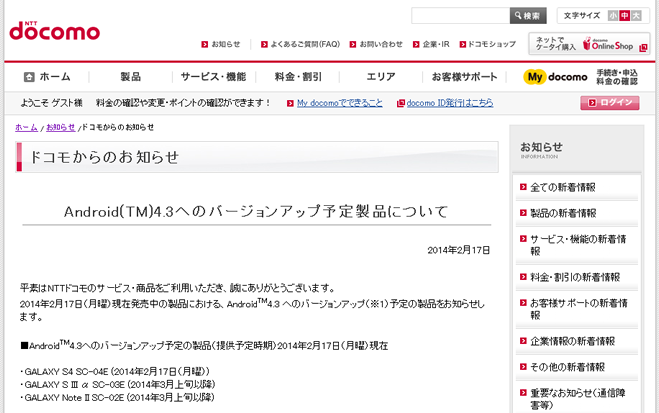Open the docomo Online Shop banner

589,44
